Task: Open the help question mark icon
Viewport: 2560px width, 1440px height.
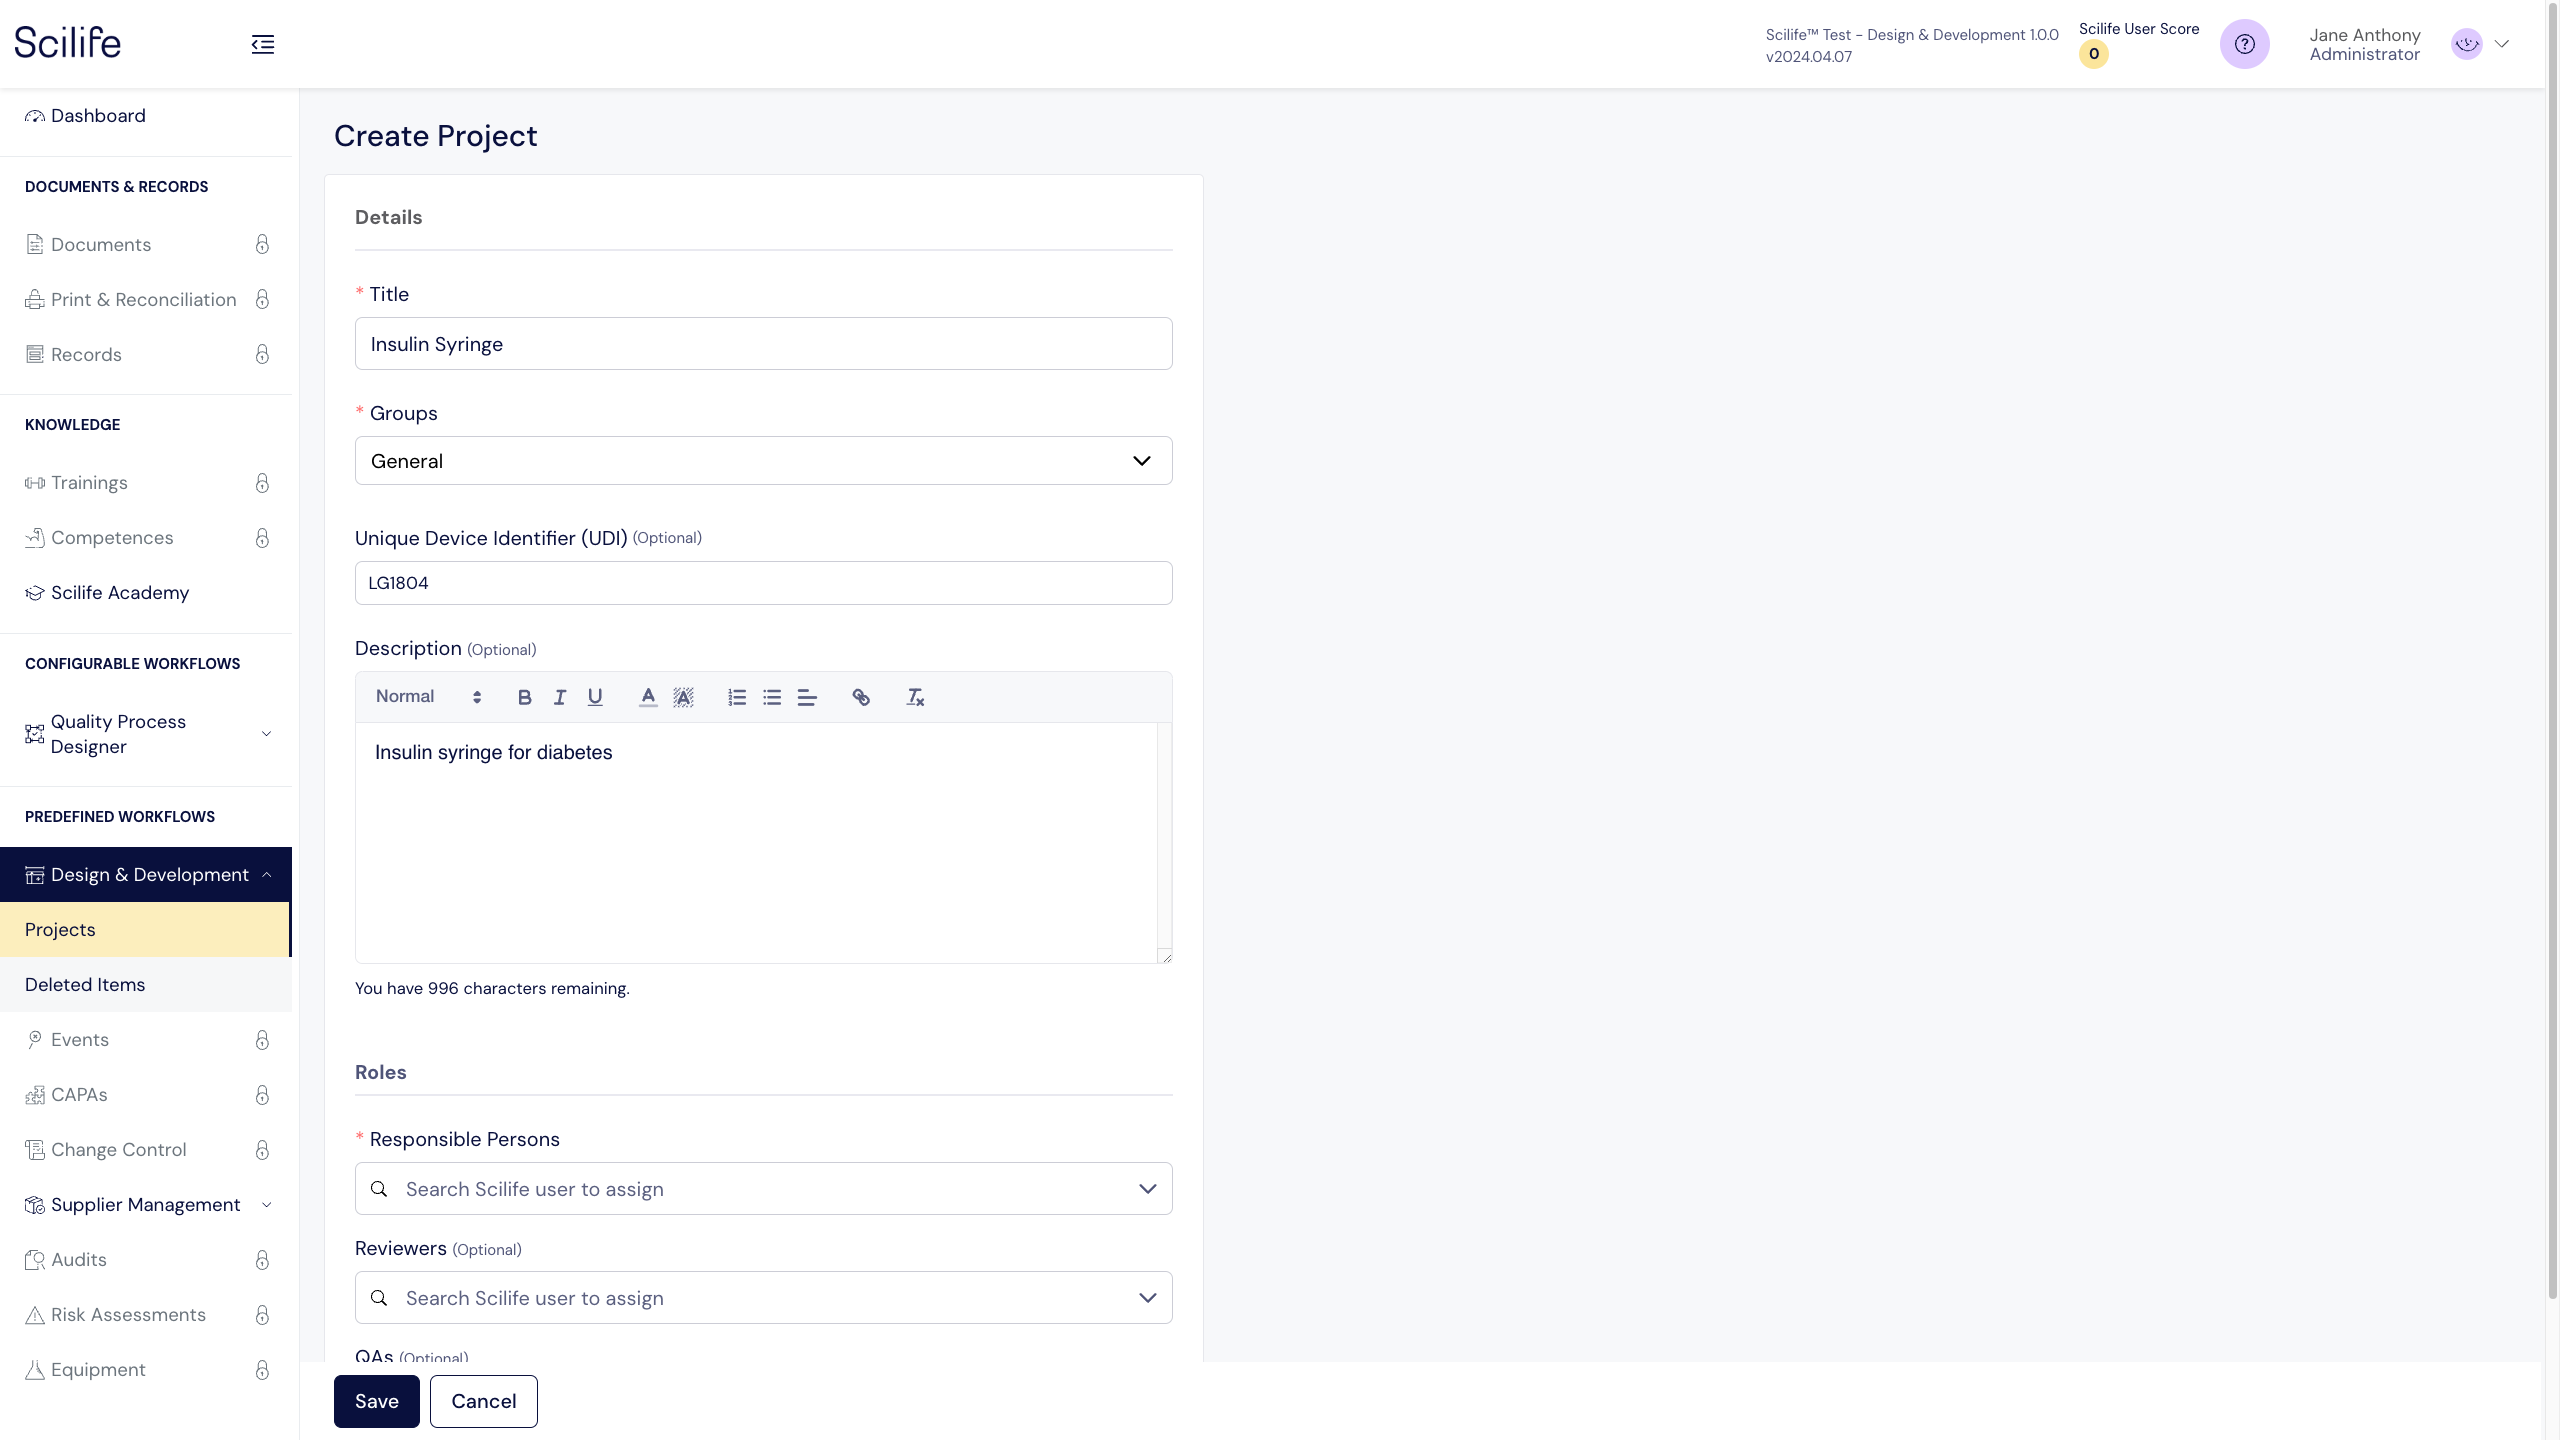Action: 2244,44
